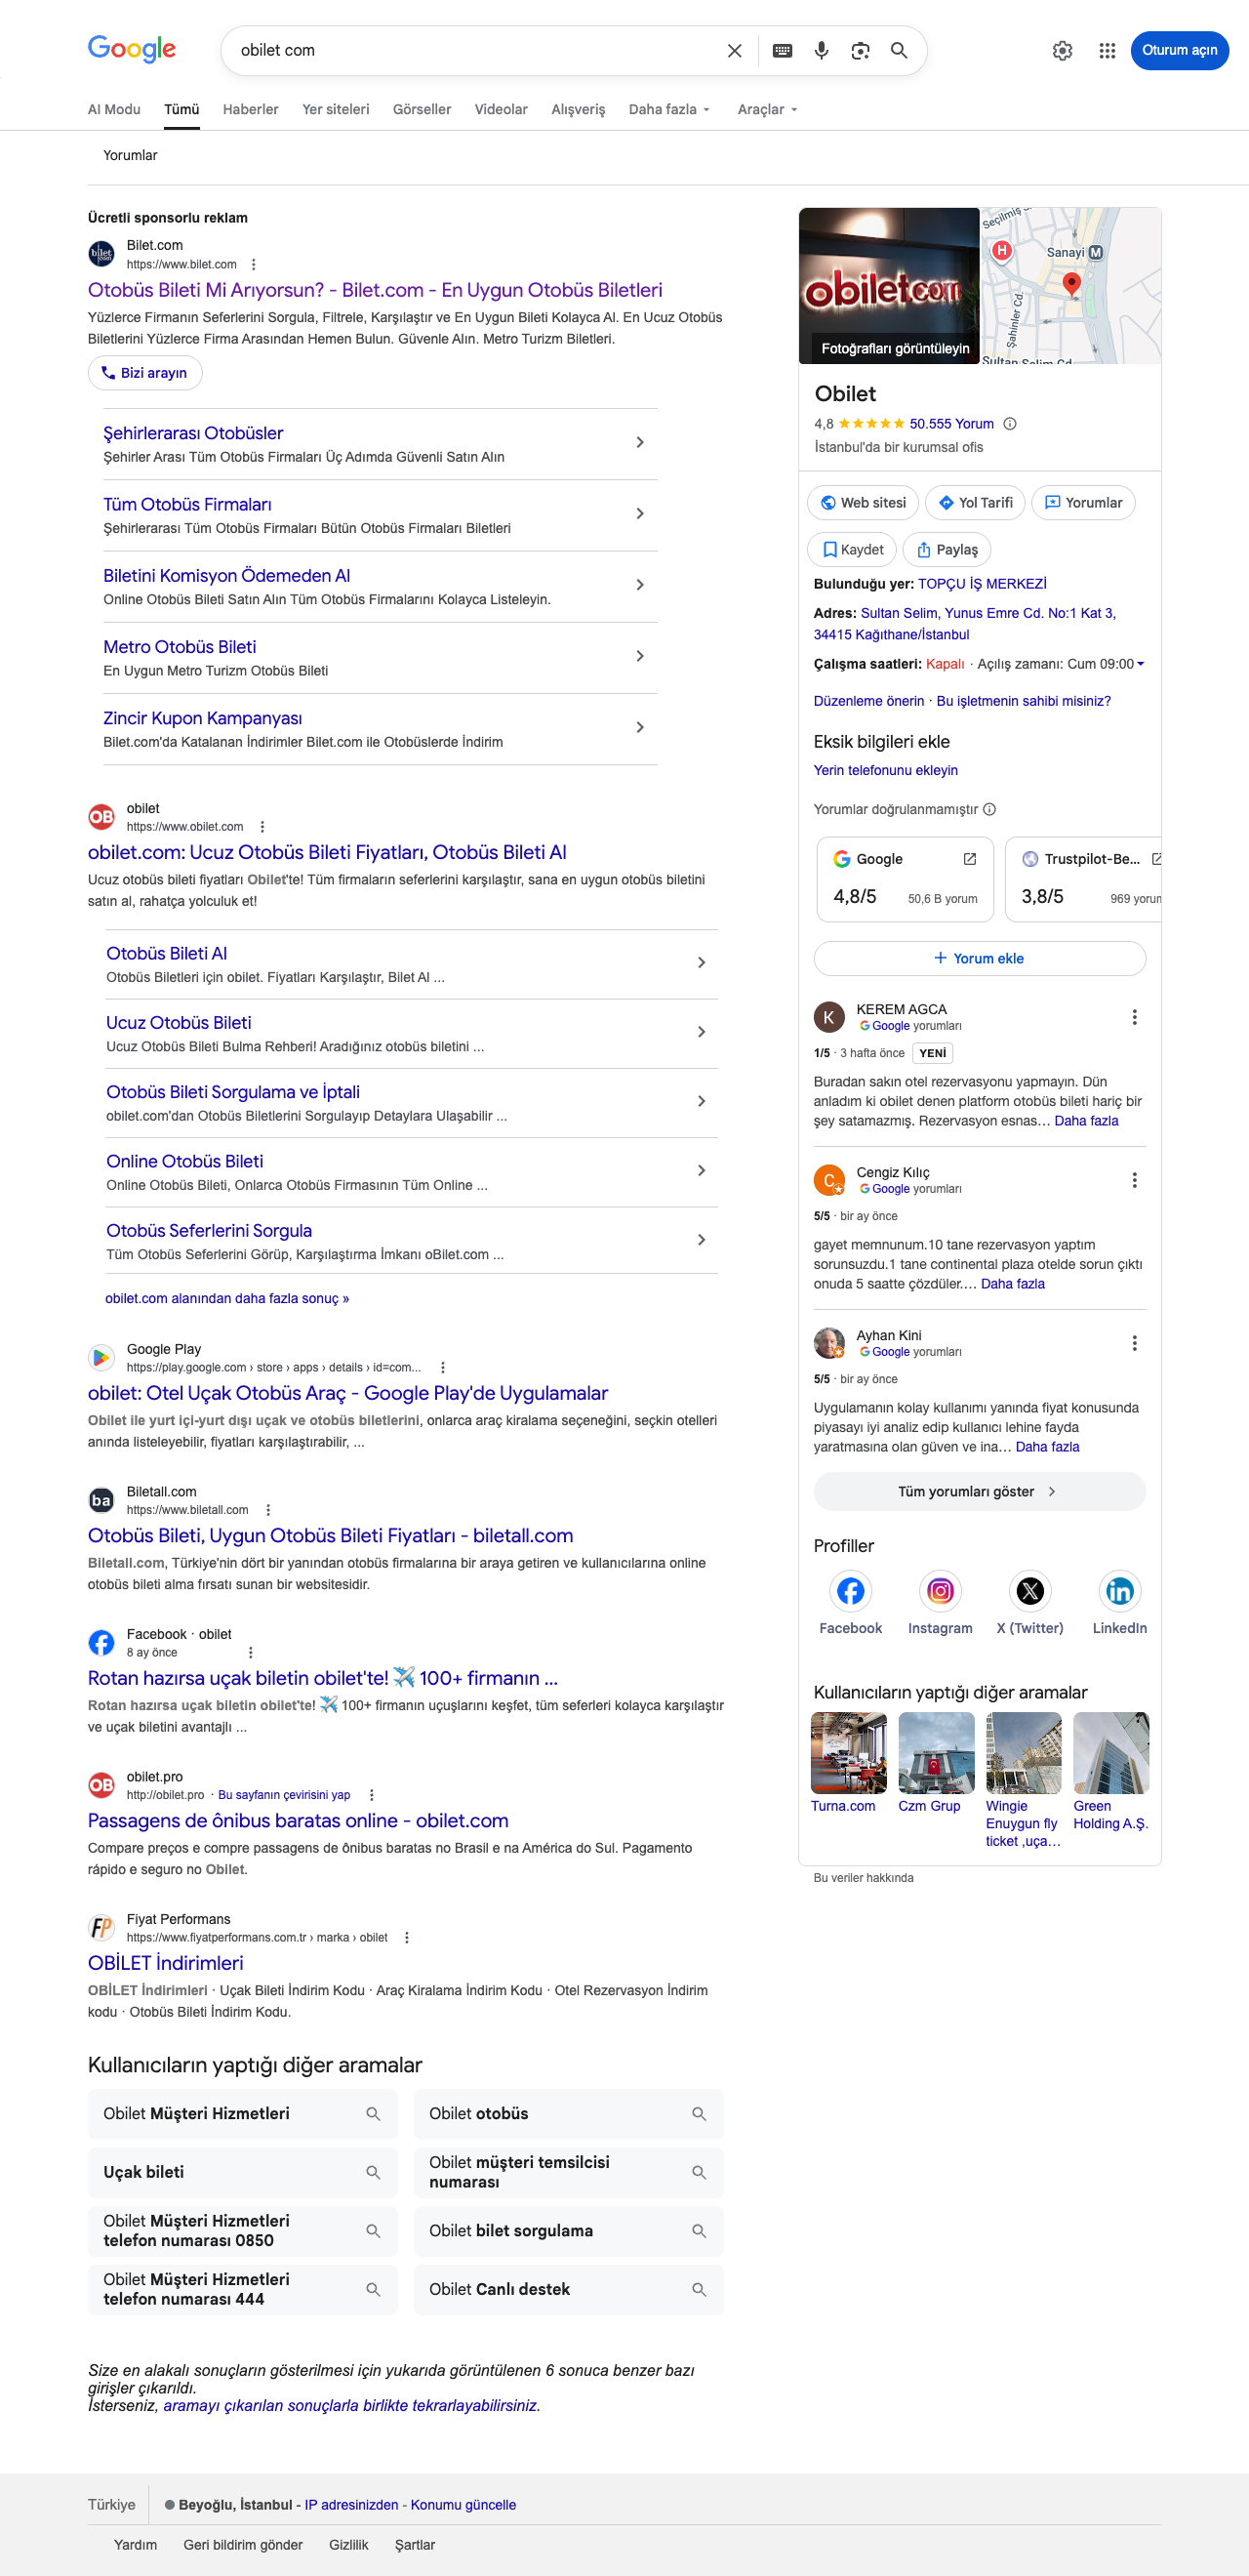
Task: Click the Web sitesi button in Obilet panel
Action: coord(863,503)
